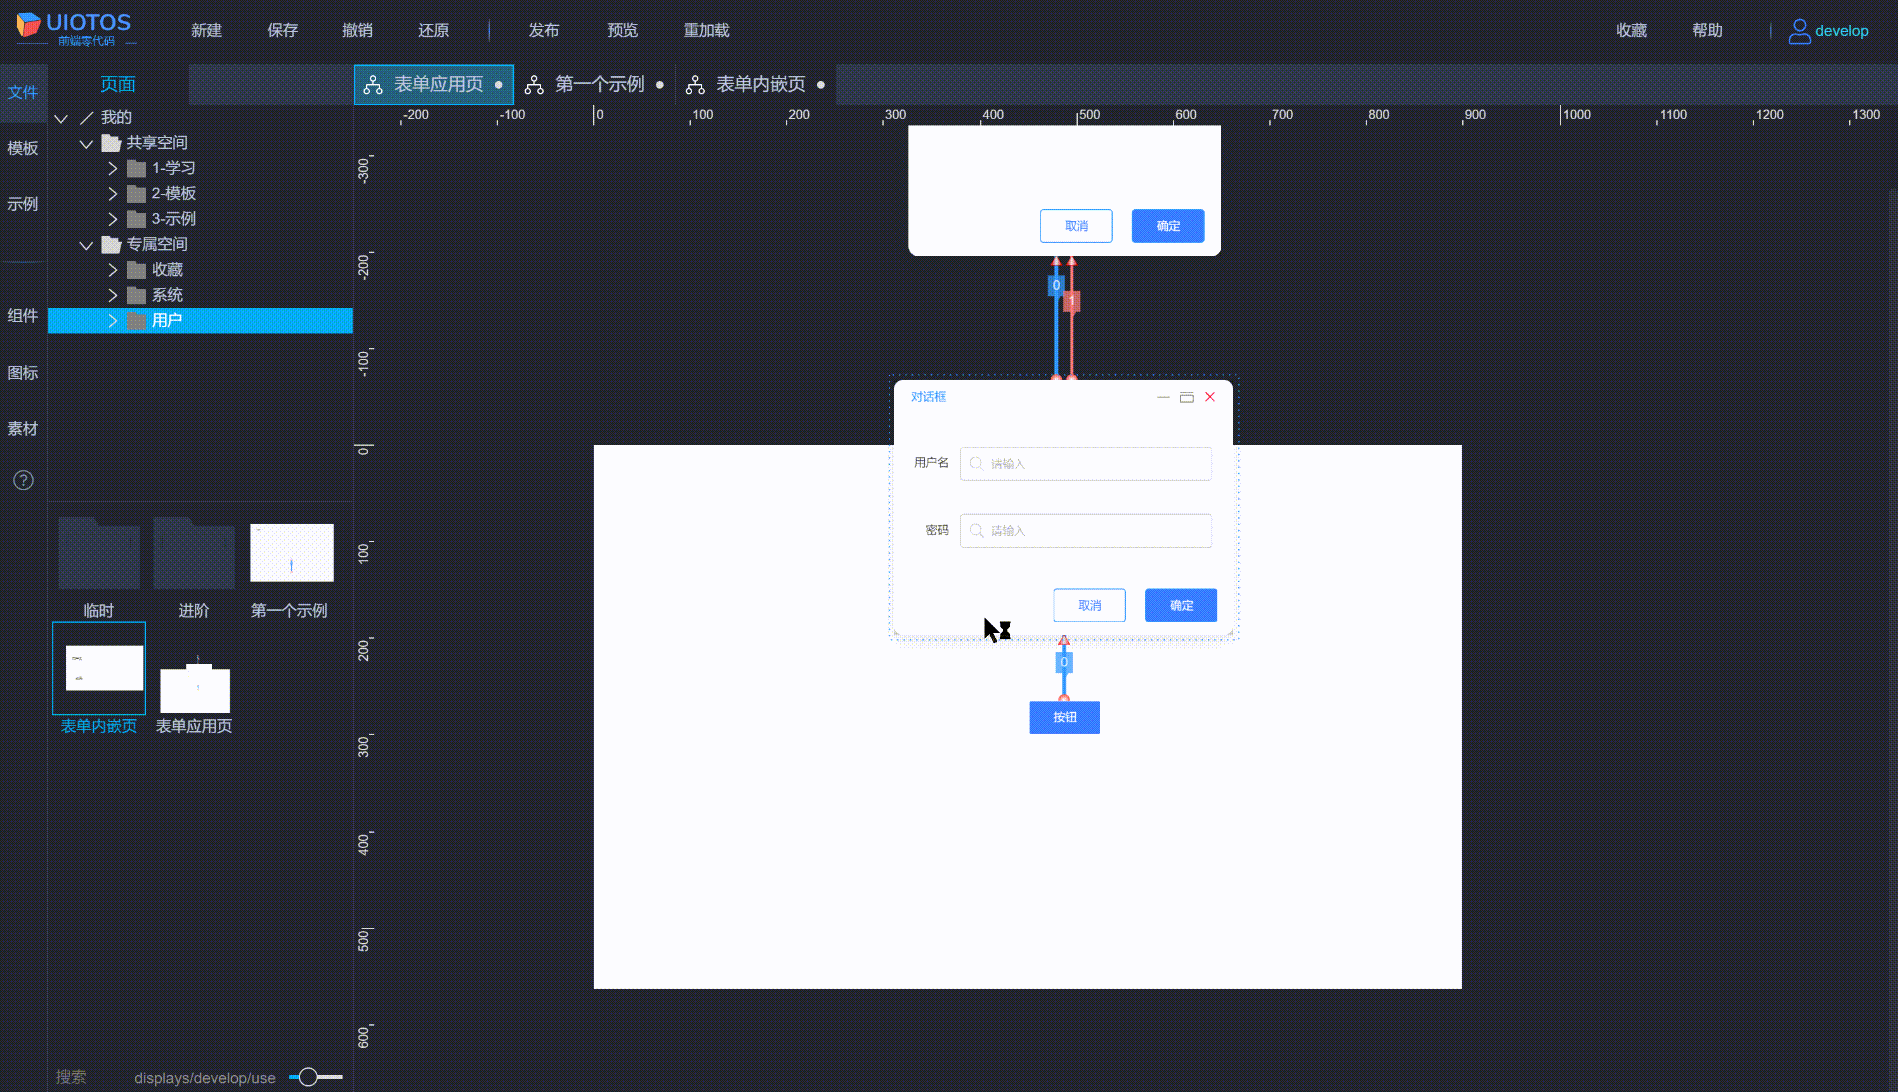Switch to the 组件 sidebar tab
This screenshot has width=1898, height=1092.
point(23,316)
